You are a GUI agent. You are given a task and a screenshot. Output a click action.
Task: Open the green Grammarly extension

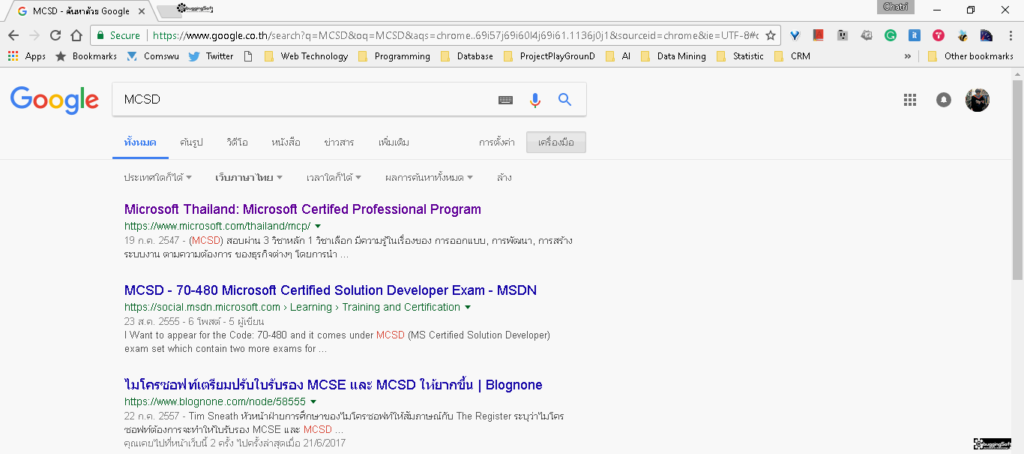[891, 36]
